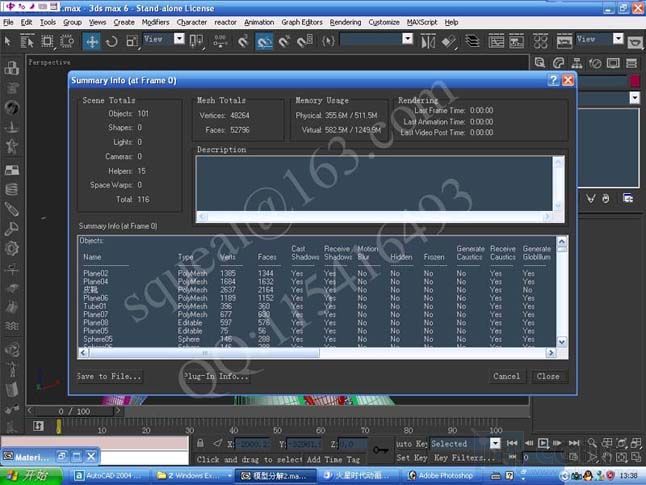Activate the Select and Move tool
The width and height of the screenshot is (646, 485).
click(91, 41)
